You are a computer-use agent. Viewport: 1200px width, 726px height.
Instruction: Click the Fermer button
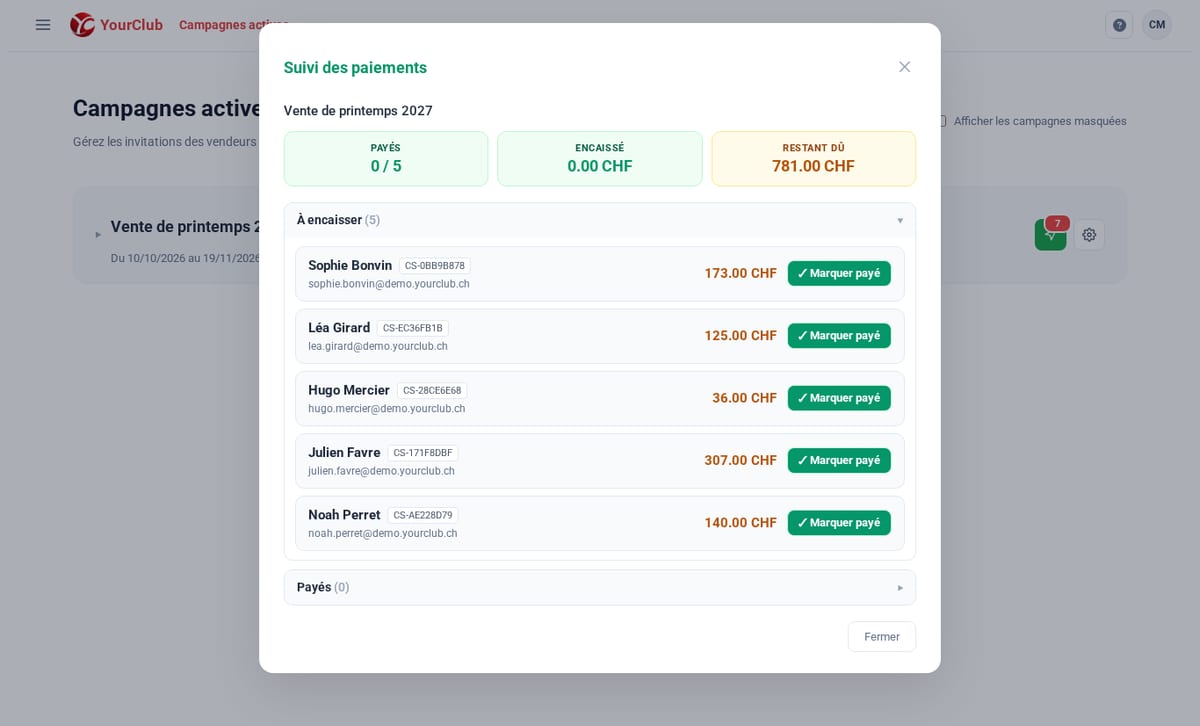click(882, 637)
